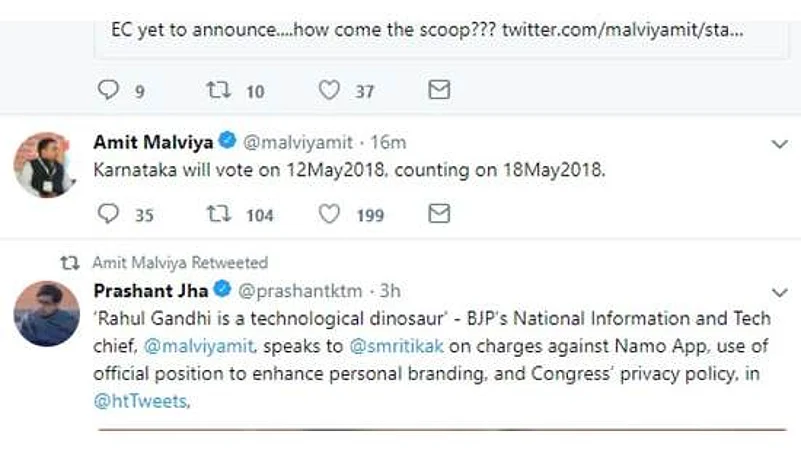Open dropdown menu on Prashant Jha's tweet
Screen dimensions: 801x450
click(779, 293)
